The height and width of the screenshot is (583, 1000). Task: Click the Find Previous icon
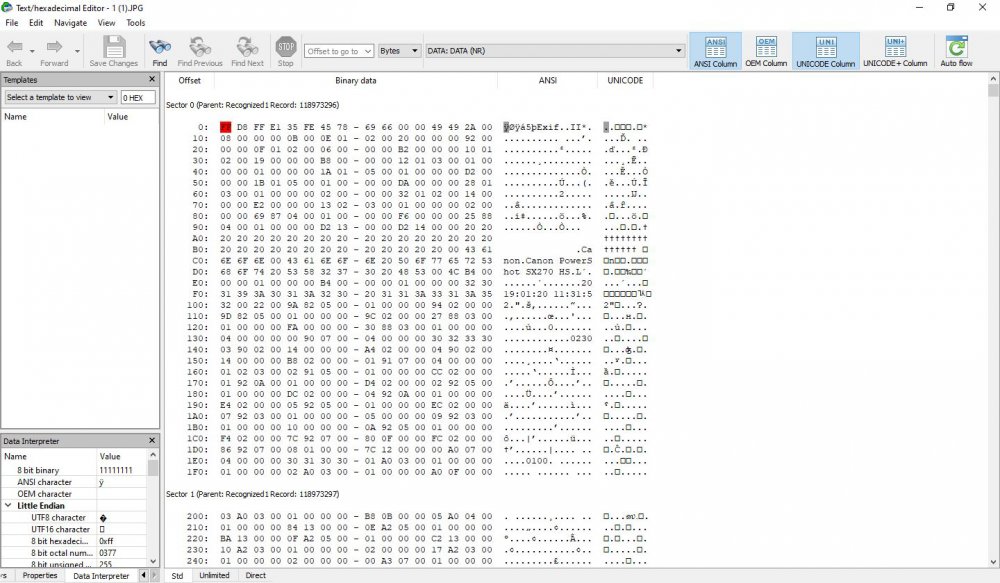click(x=200, y=47)
